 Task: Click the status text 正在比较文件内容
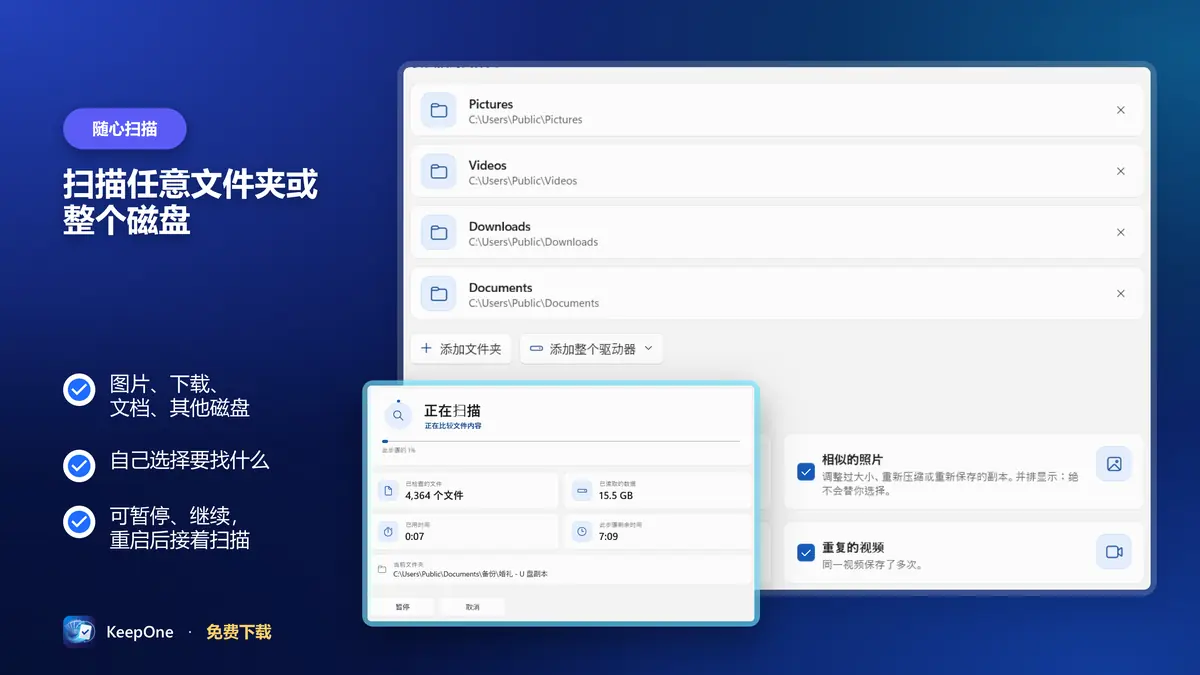pos(452,426)
